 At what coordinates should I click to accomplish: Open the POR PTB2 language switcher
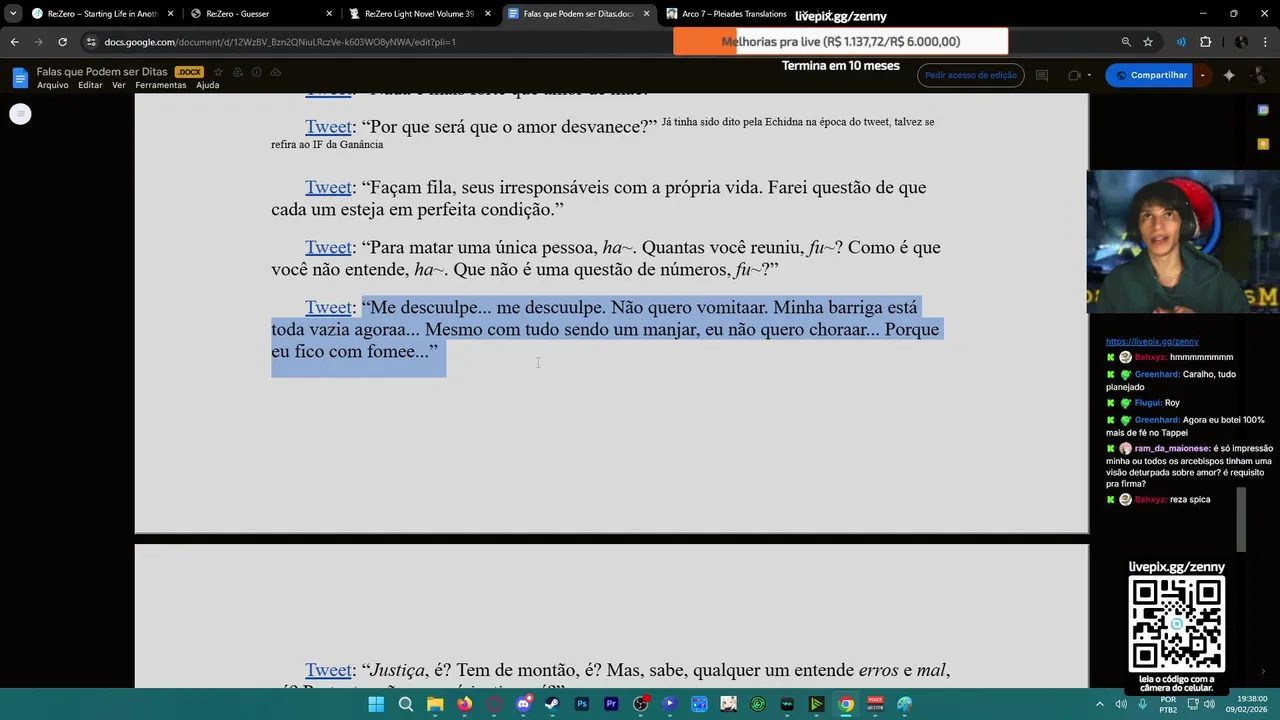click(1167, 704)
